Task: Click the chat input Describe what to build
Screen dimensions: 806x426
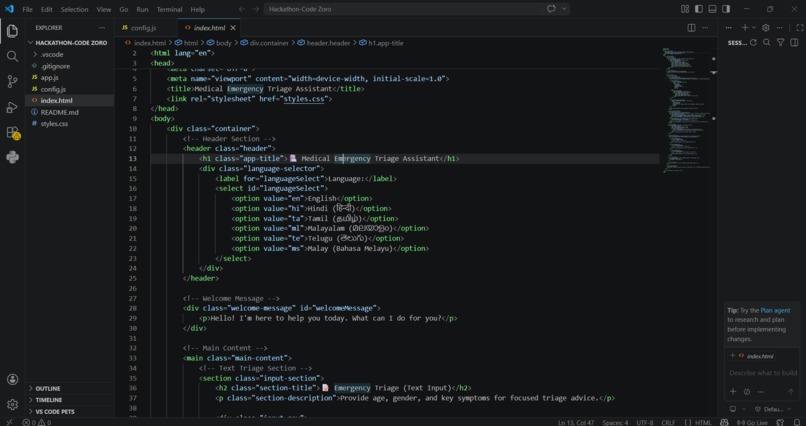Action: click(763, 373)
